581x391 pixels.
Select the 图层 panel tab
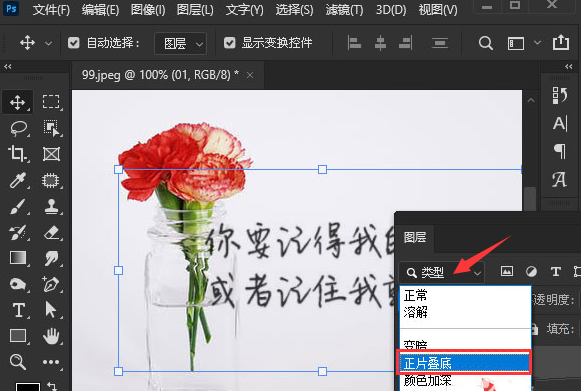tap(415, 237)
